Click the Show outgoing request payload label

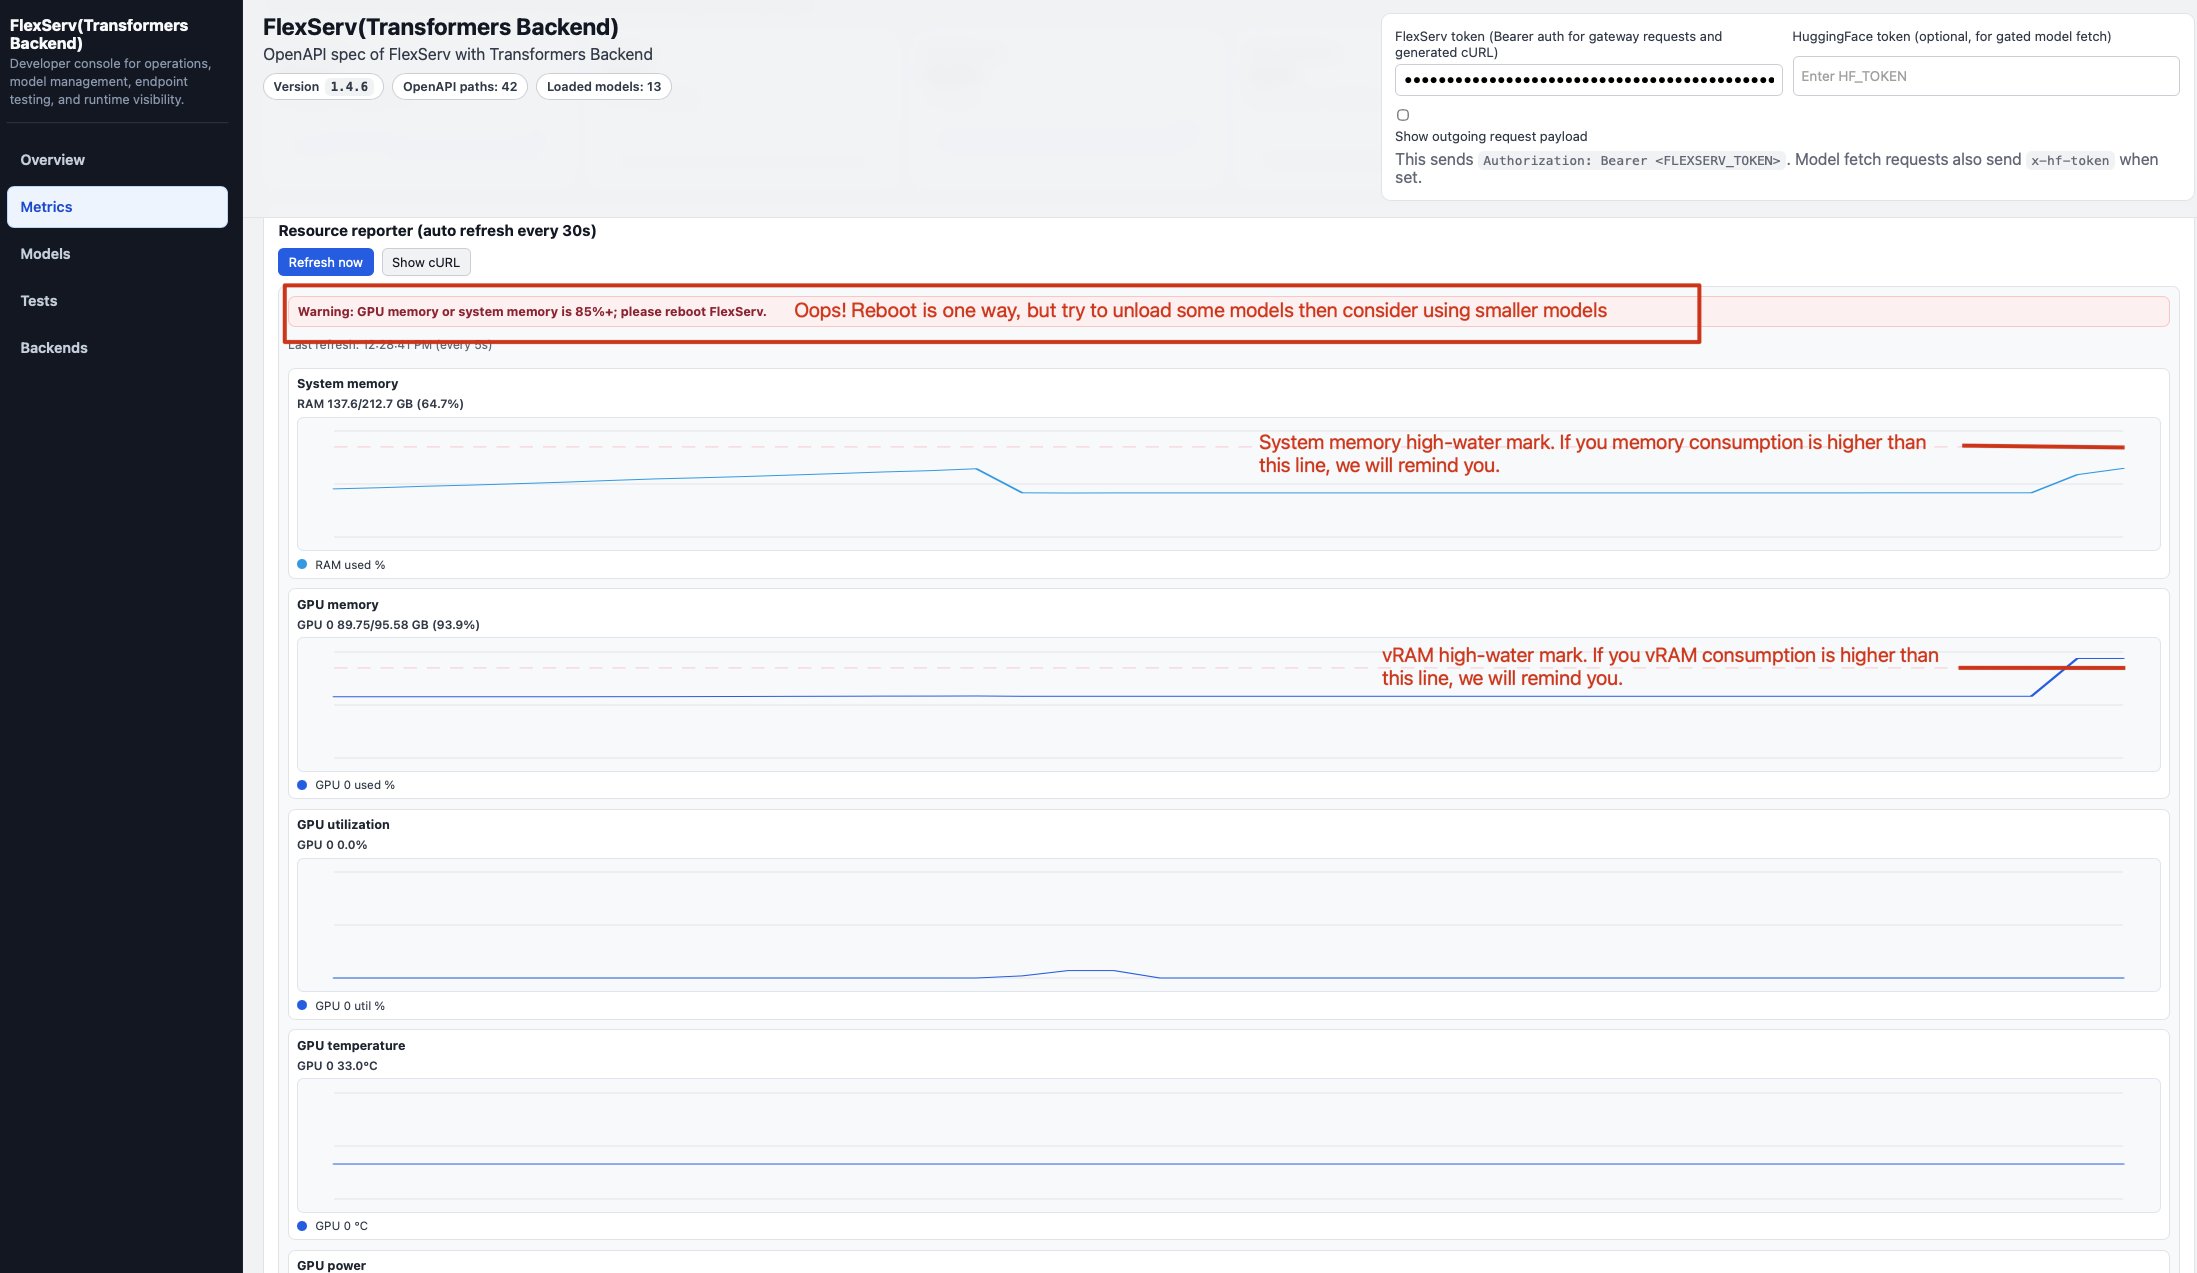point(1491,137)
